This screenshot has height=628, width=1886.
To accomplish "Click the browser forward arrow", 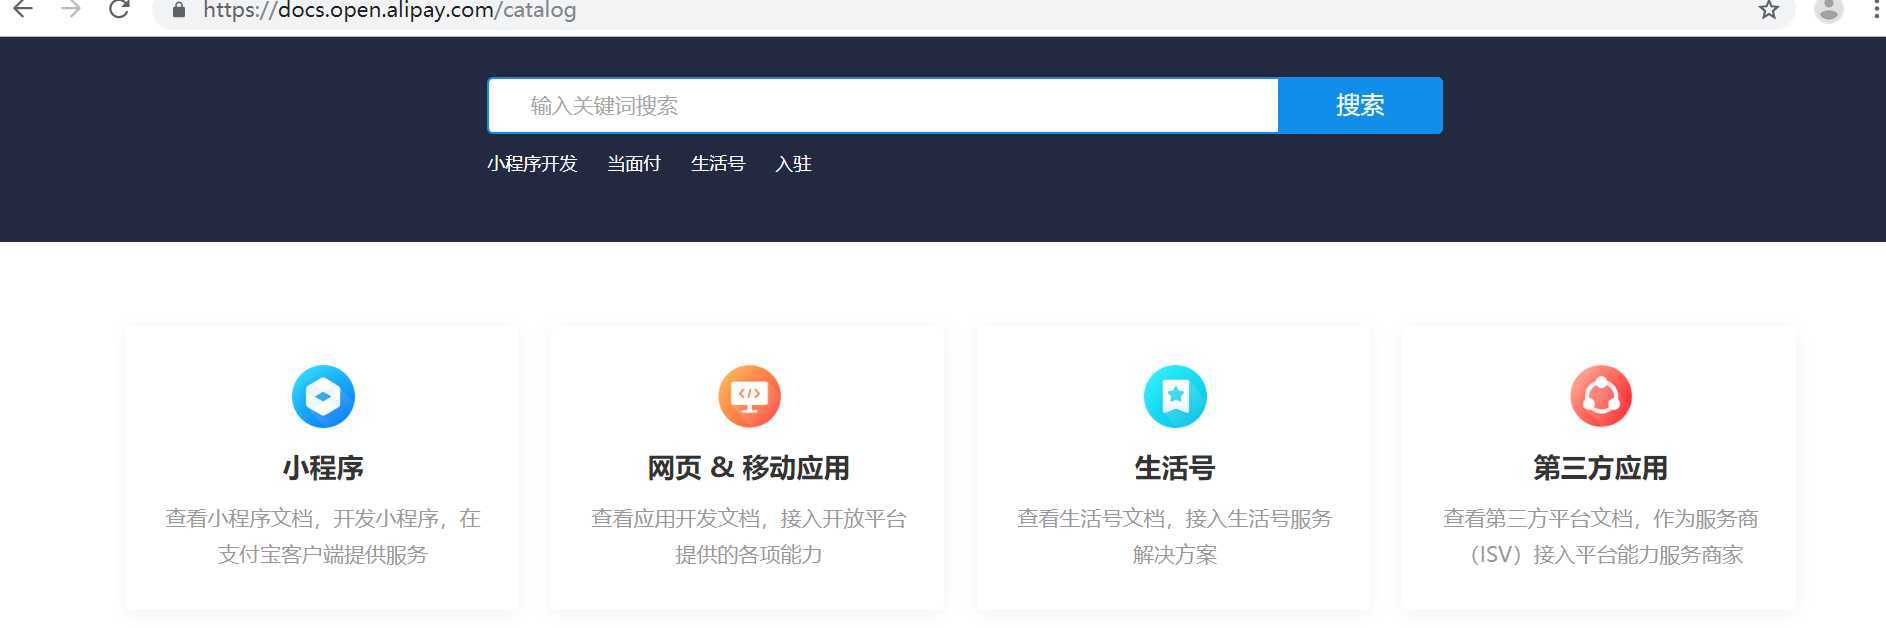I will click(71, 9).
